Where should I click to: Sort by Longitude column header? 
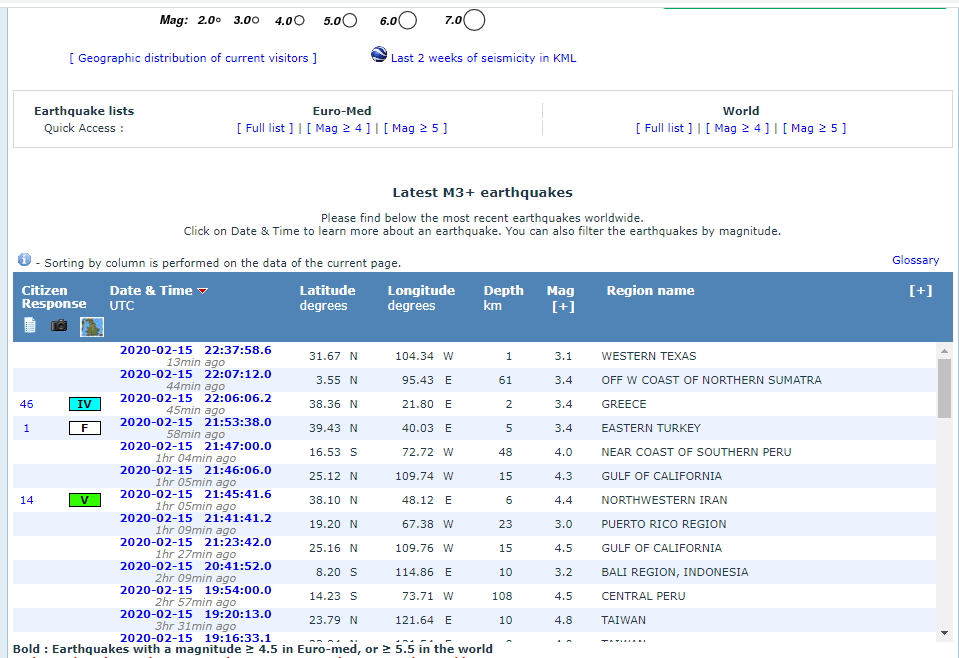pos(421,290)
